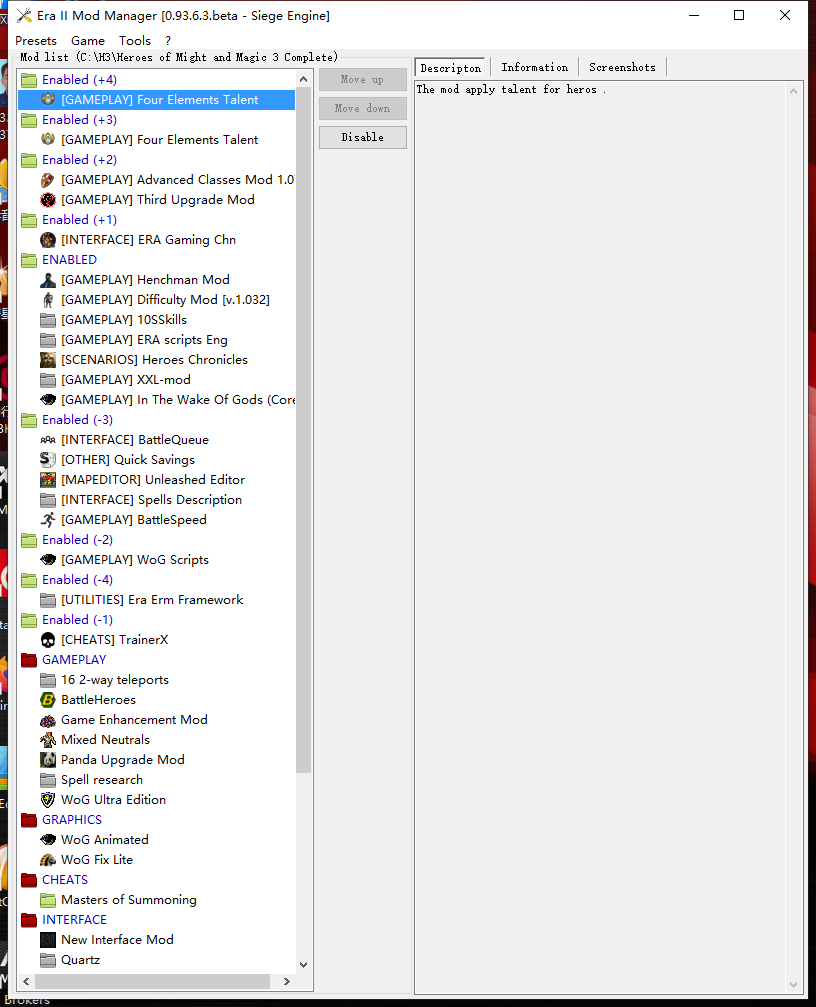Collapse the red CHEATS category folder
Screen dimensions: 816x1007
click(x=29, y=880)
